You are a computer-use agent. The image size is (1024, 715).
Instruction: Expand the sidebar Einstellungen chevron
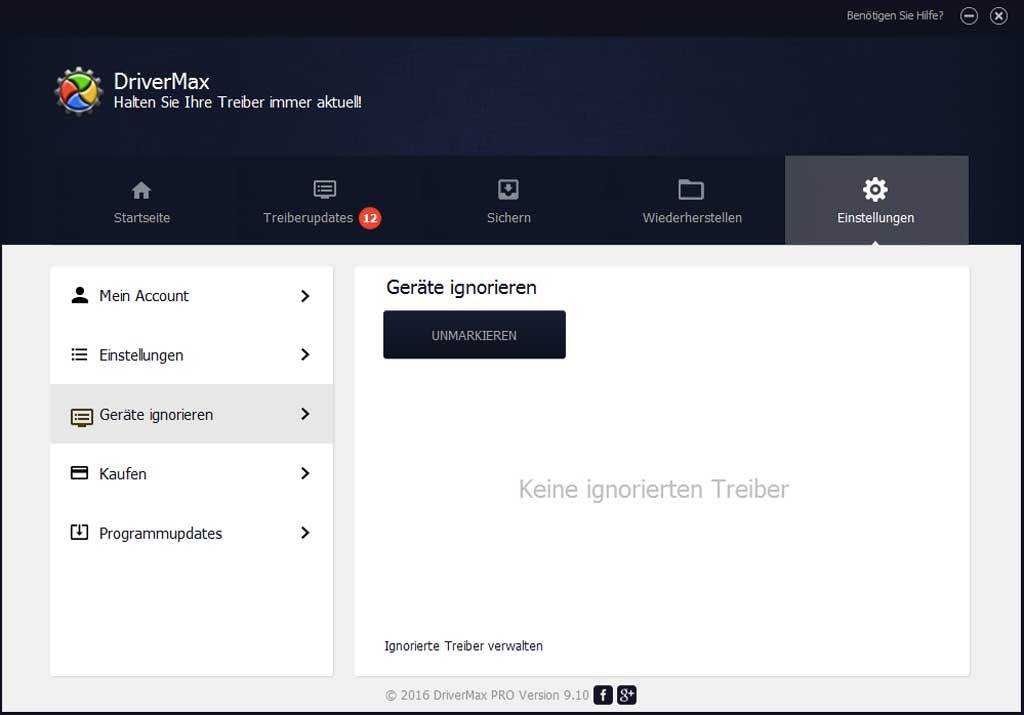pos(305,355)
